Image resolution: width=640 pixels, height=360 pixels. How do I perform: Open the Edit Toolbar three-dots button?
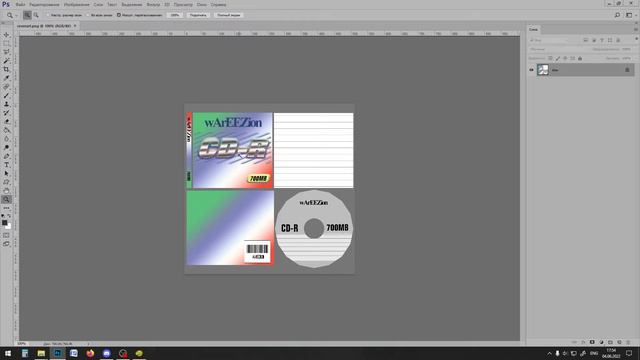coord(6,208)
